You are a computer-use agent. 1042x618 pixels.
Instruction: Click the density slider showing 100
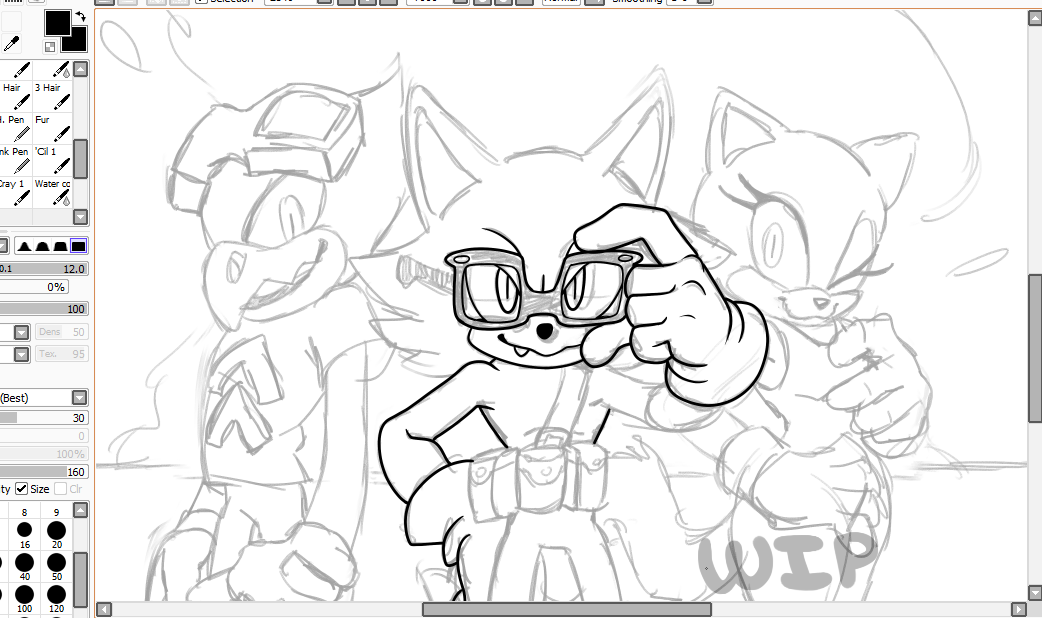point(43,309)
